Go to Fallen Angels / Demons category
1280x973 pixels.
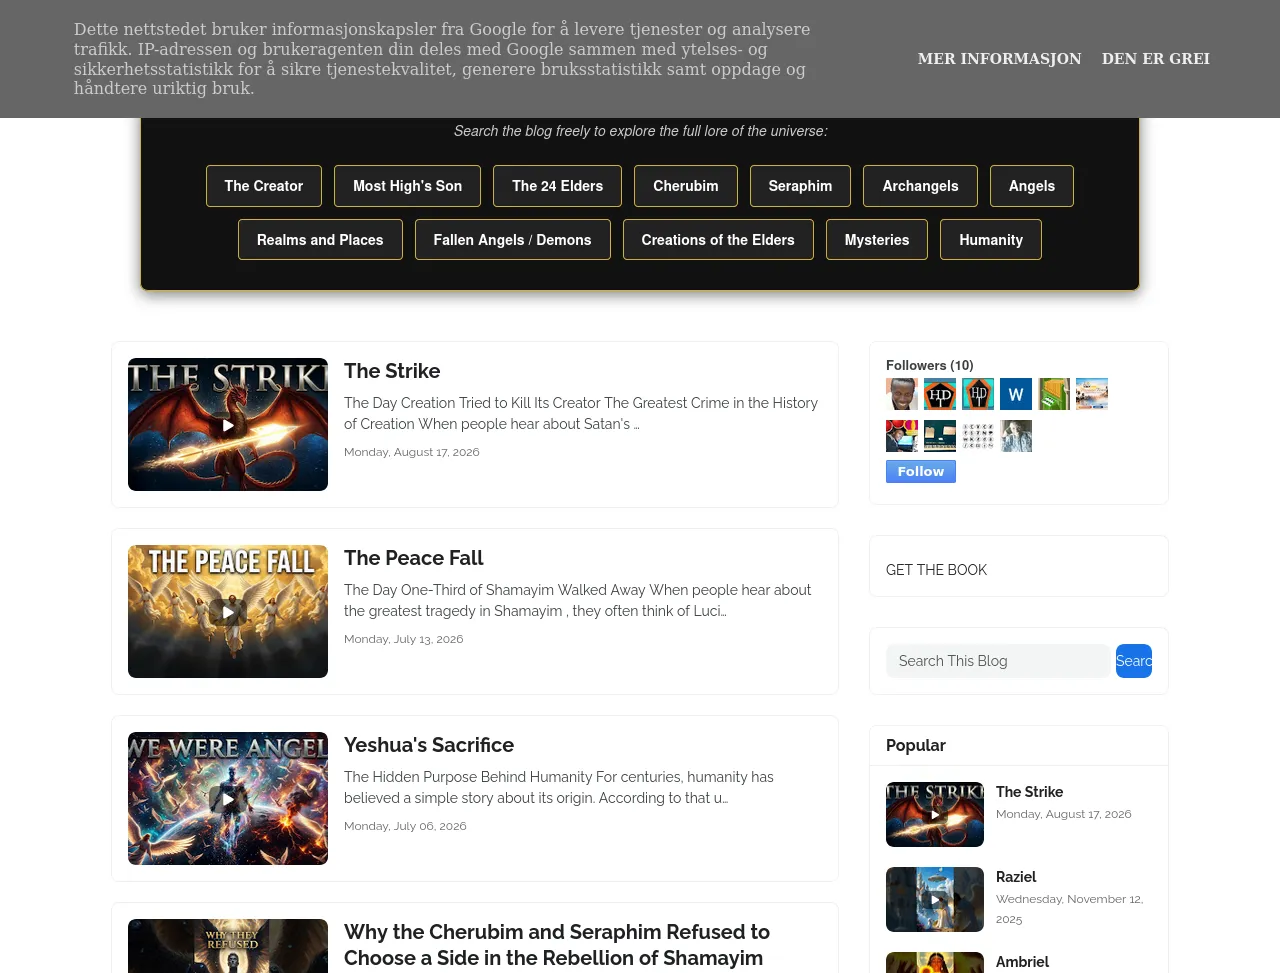[x=512, y=240]
